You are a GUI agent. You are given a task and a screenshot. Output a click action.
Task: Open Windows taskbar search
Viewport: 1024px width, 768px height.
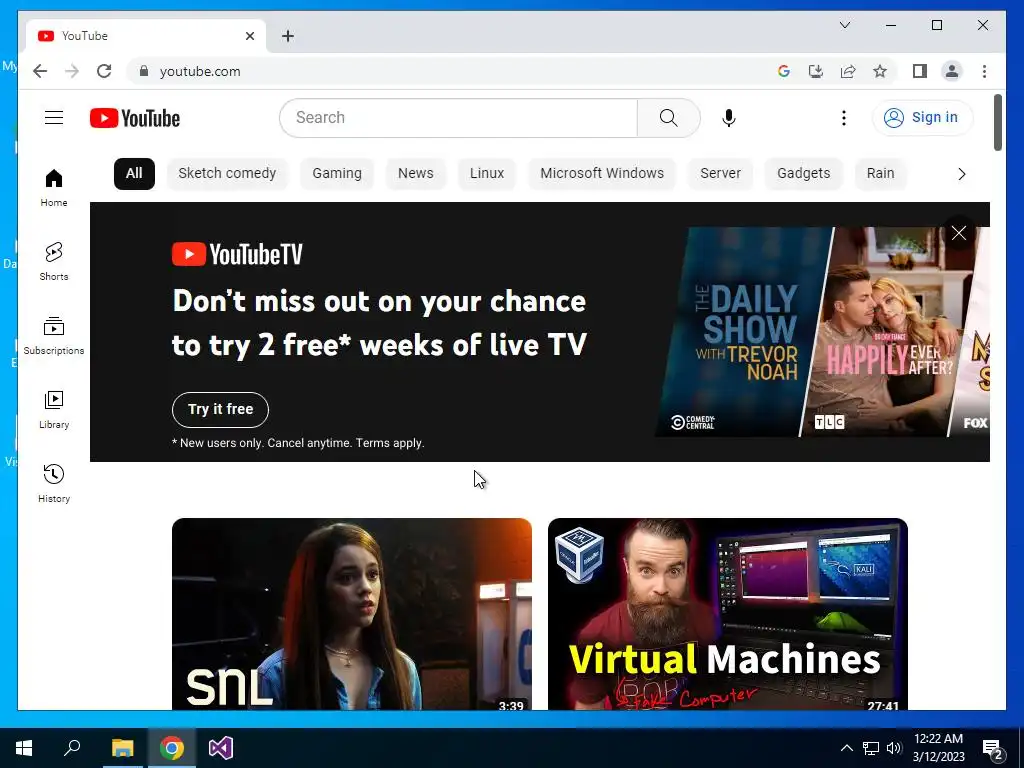pyautogui.click(x=72, y=748)
